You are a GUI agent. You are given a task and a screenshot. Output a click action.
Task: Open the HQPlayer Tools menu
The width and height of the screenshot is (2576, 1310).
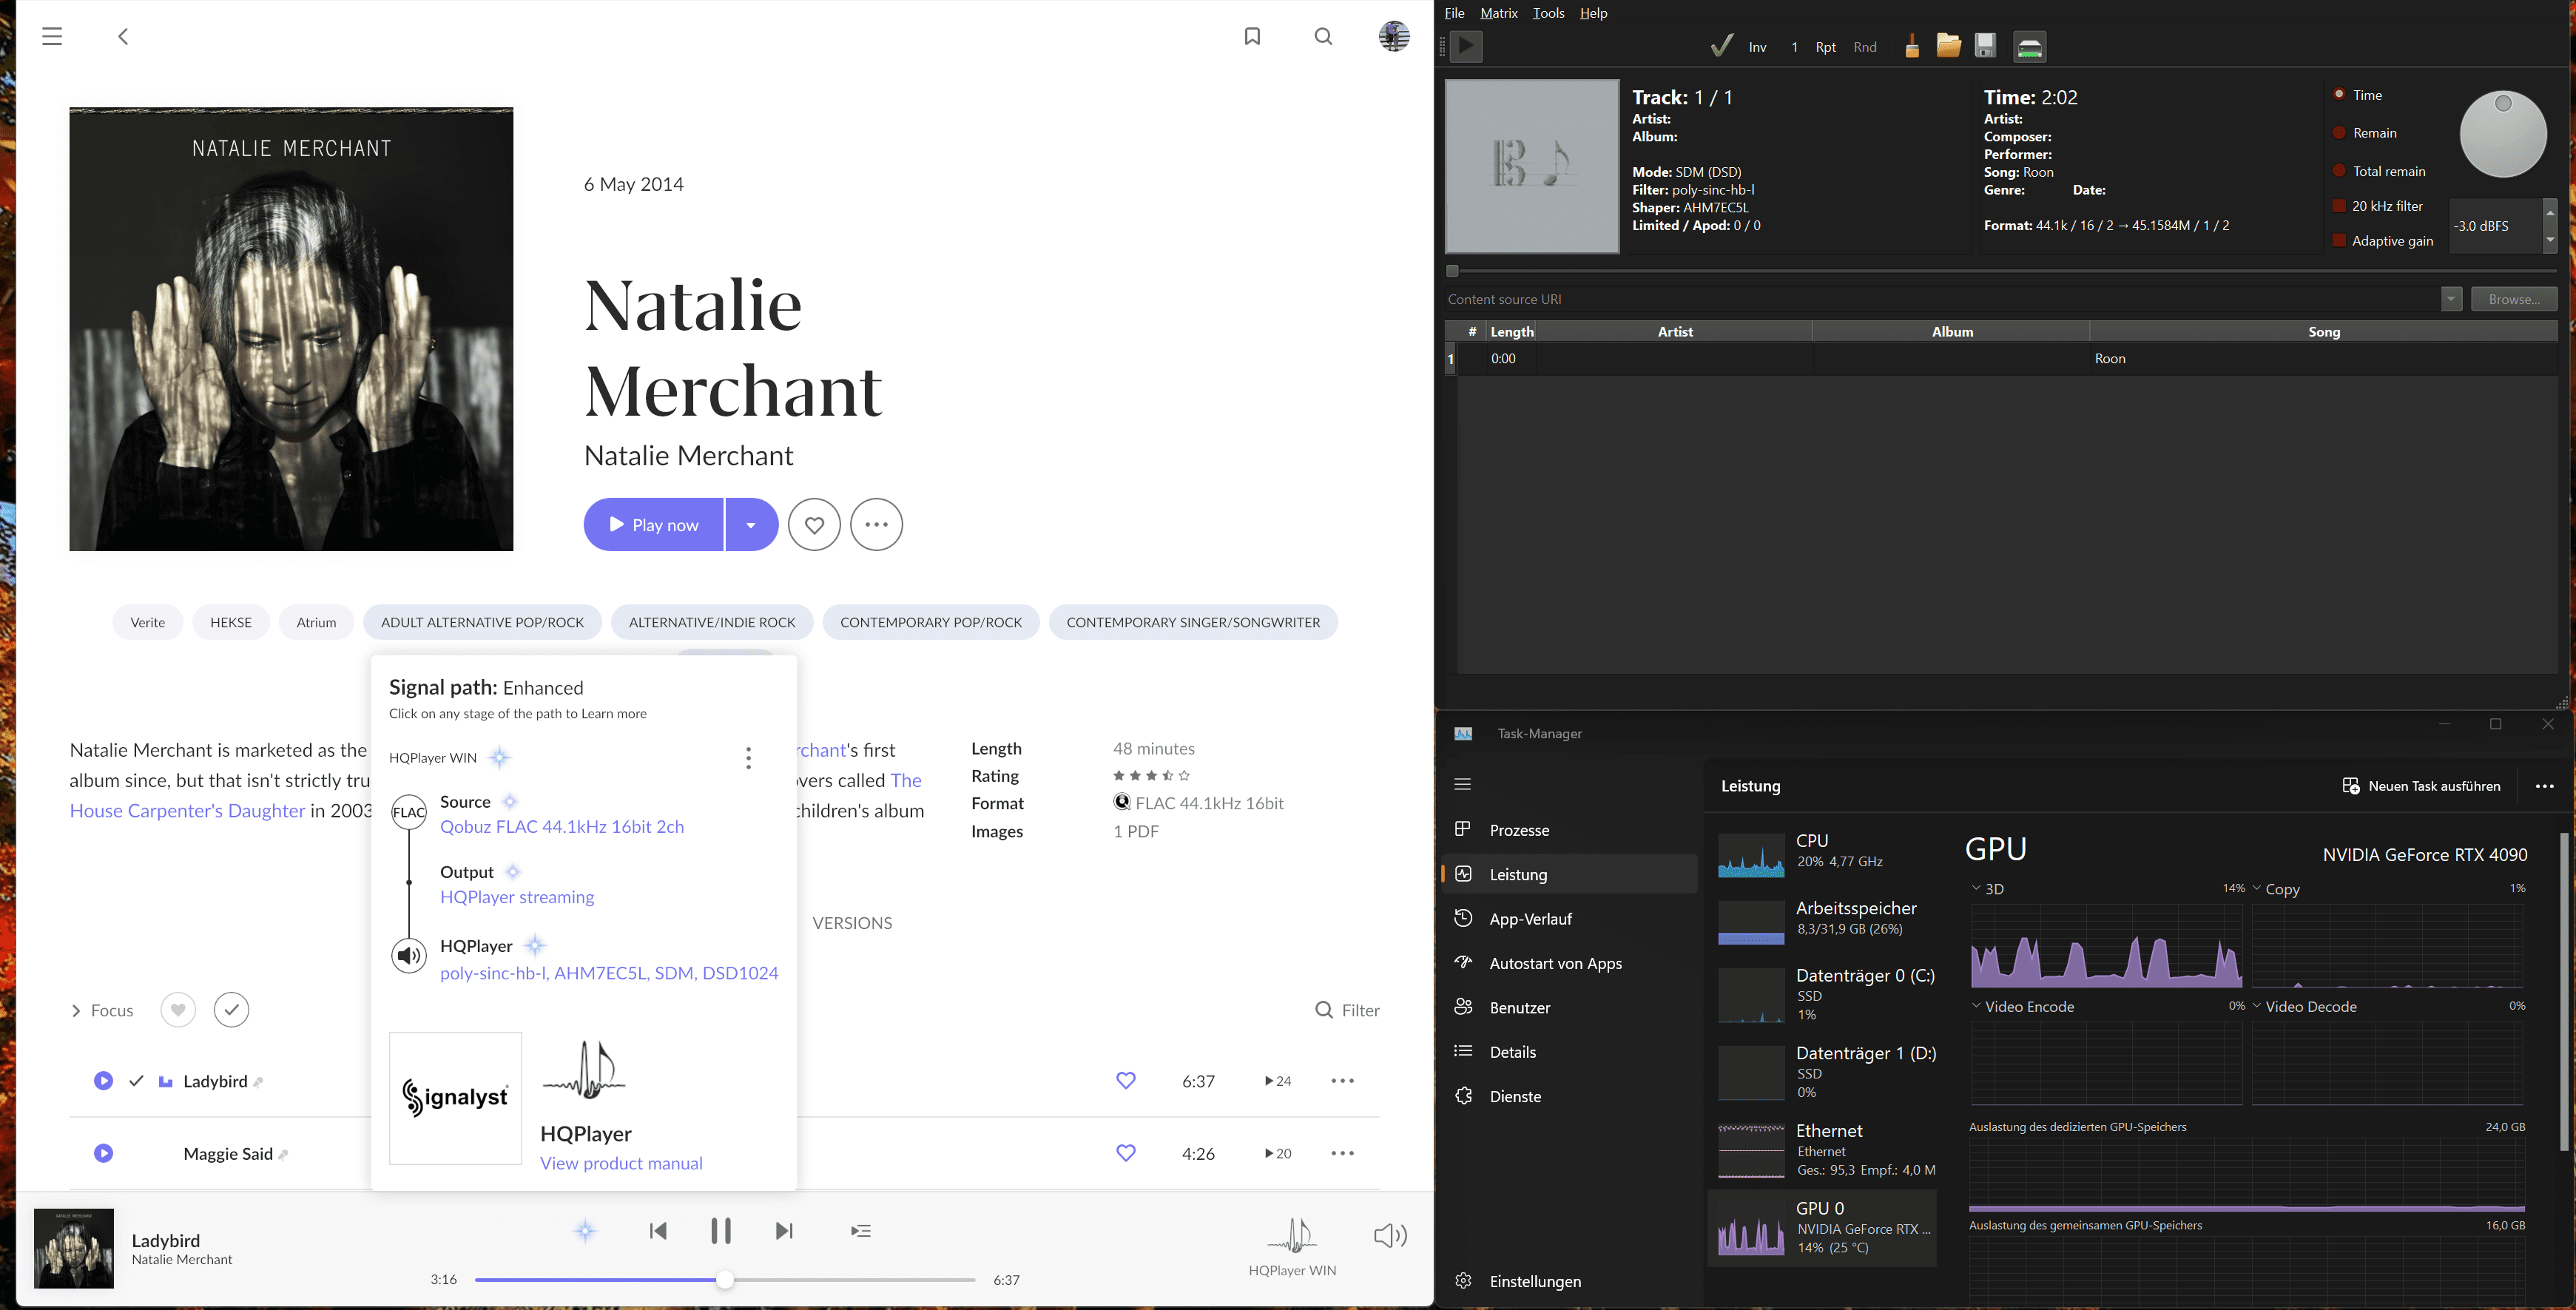(1548, 13)
